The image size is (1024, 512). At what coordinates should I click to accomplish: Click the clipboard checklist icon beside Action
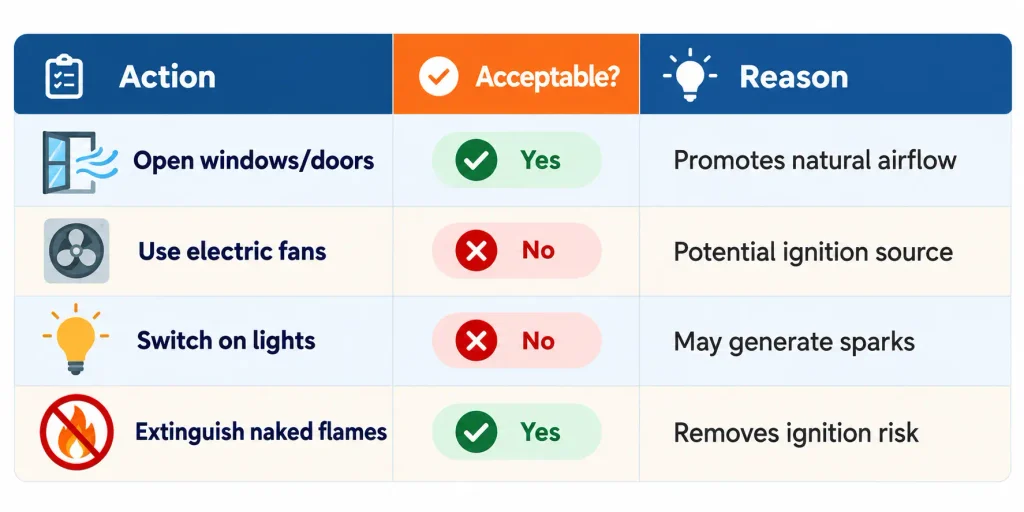[64, 76]
